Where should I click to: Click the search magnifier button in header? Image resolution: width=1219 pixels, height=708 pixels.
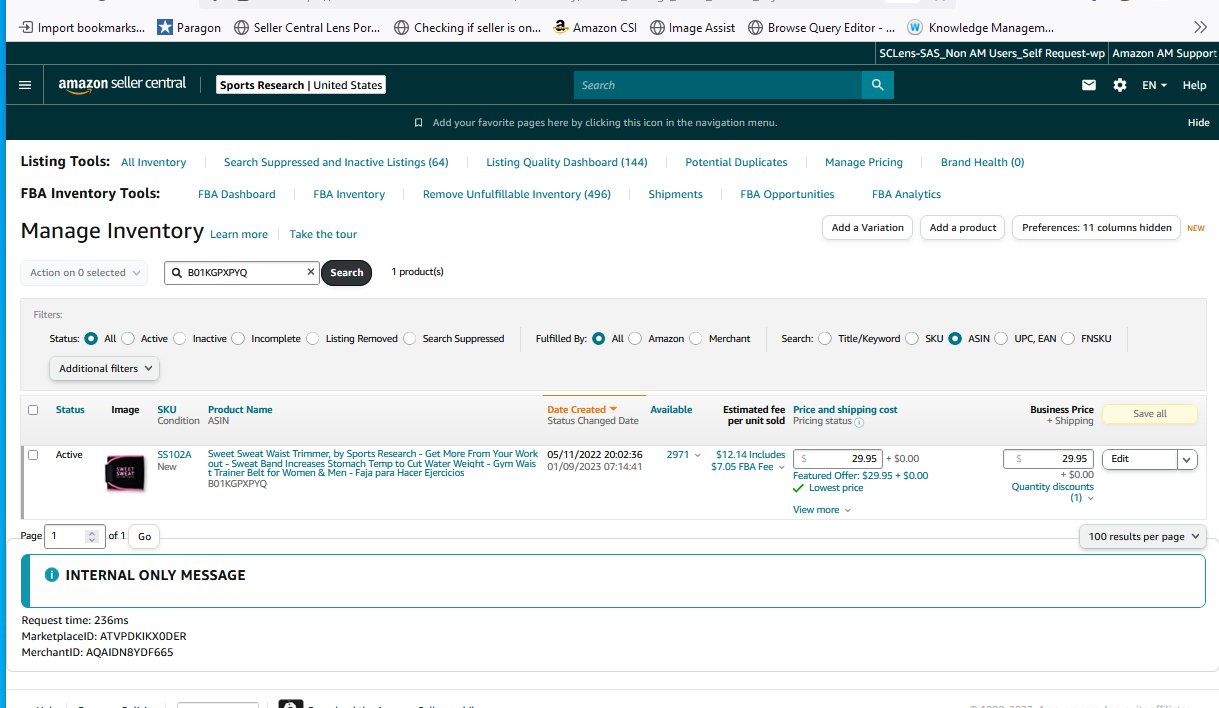click(x=877, y=85)
